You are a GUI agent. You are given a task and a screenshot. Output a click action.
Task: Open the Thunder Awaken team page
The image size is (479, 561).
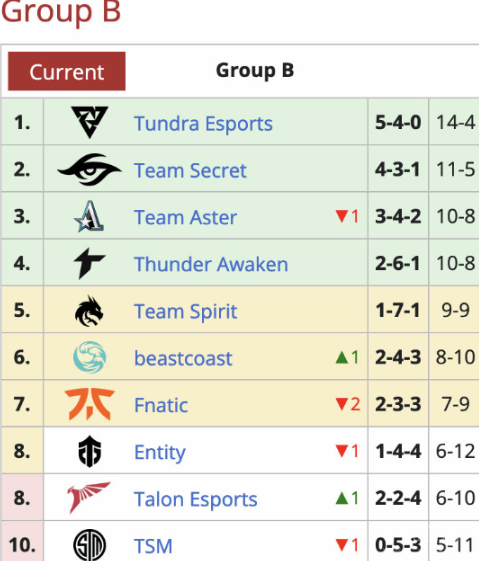coord(211,264)
